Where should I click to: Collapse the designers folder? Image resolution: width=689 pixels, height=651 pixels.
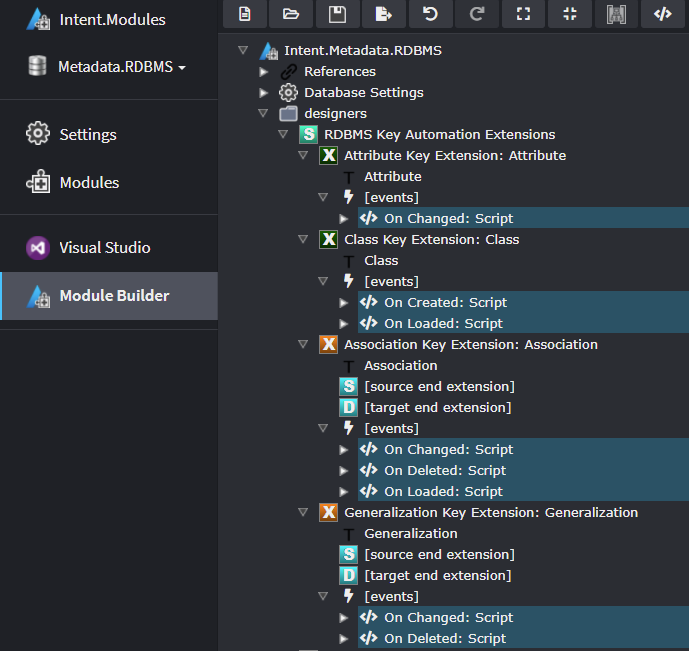point(264,114)
